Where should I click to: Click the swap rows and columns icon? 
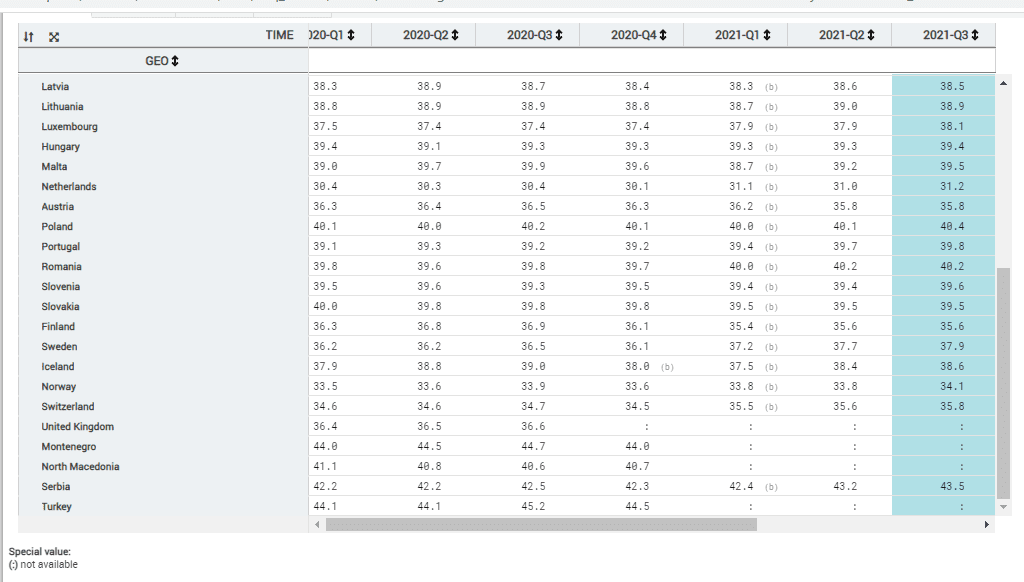click(x=29, y=36)
